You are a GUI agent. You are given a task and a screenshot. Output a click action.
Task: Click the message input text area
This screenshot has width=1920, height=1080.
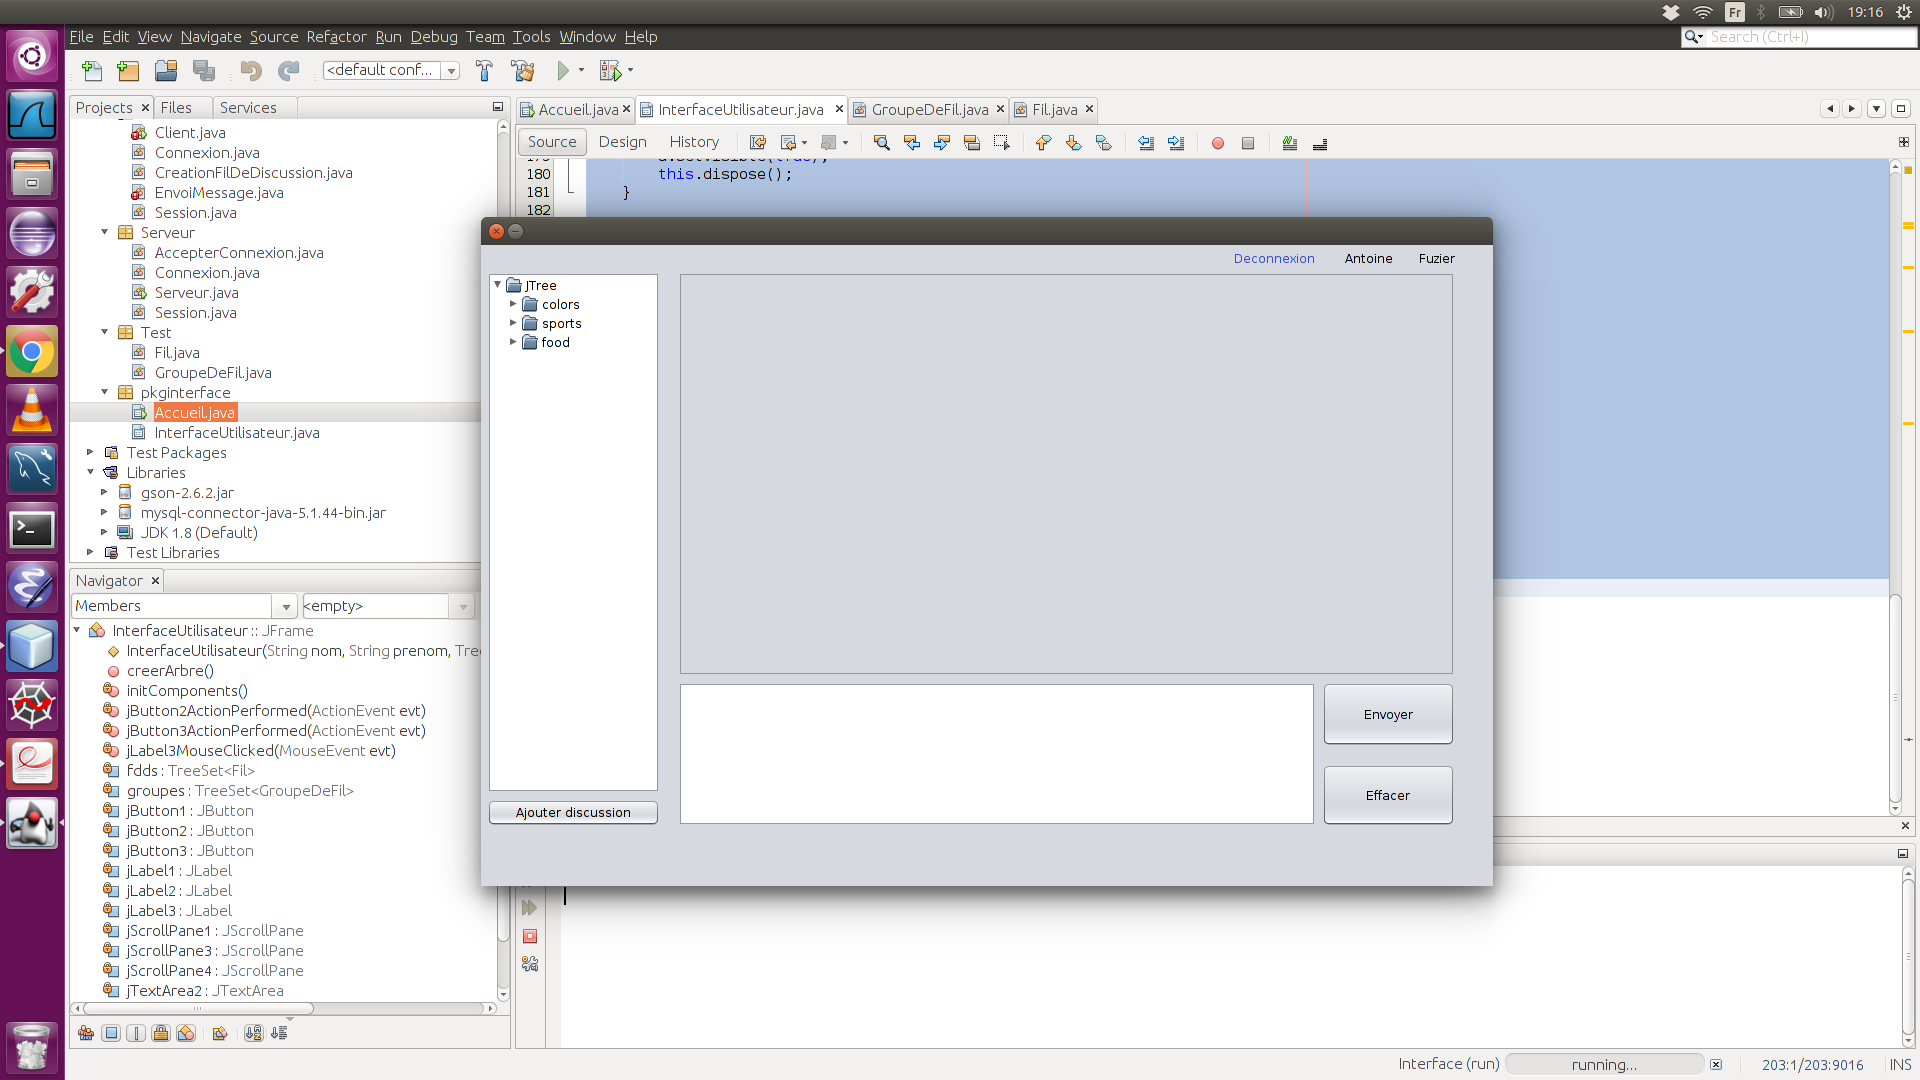pyautogui.click(x=996, y=753)
